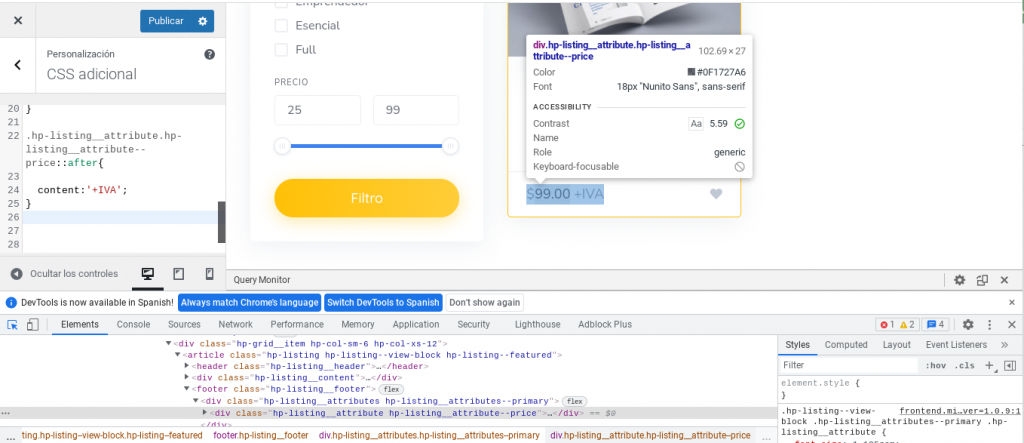Screen dimensions: 1024x443
Task: Go back with the left chevron arrow
Action: 18,65
